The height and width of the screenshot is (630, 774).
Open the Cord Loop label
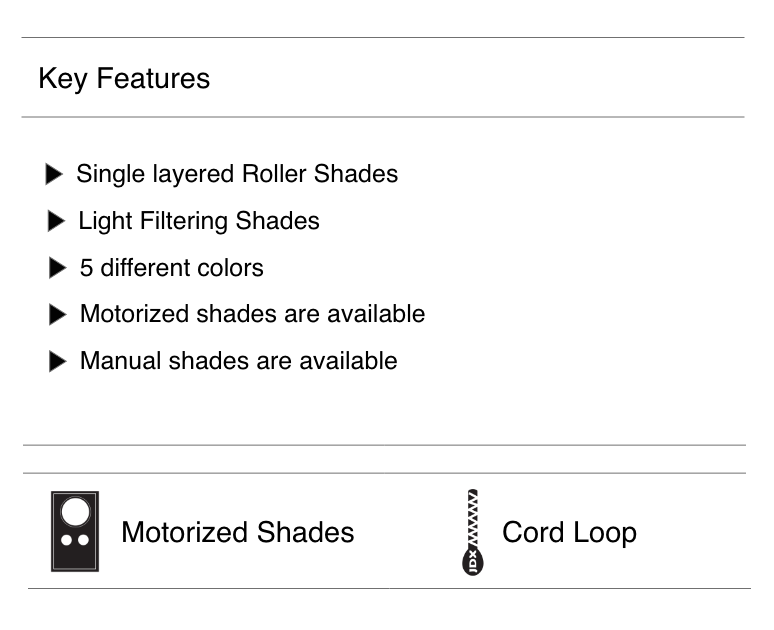[x=569, y=532]
